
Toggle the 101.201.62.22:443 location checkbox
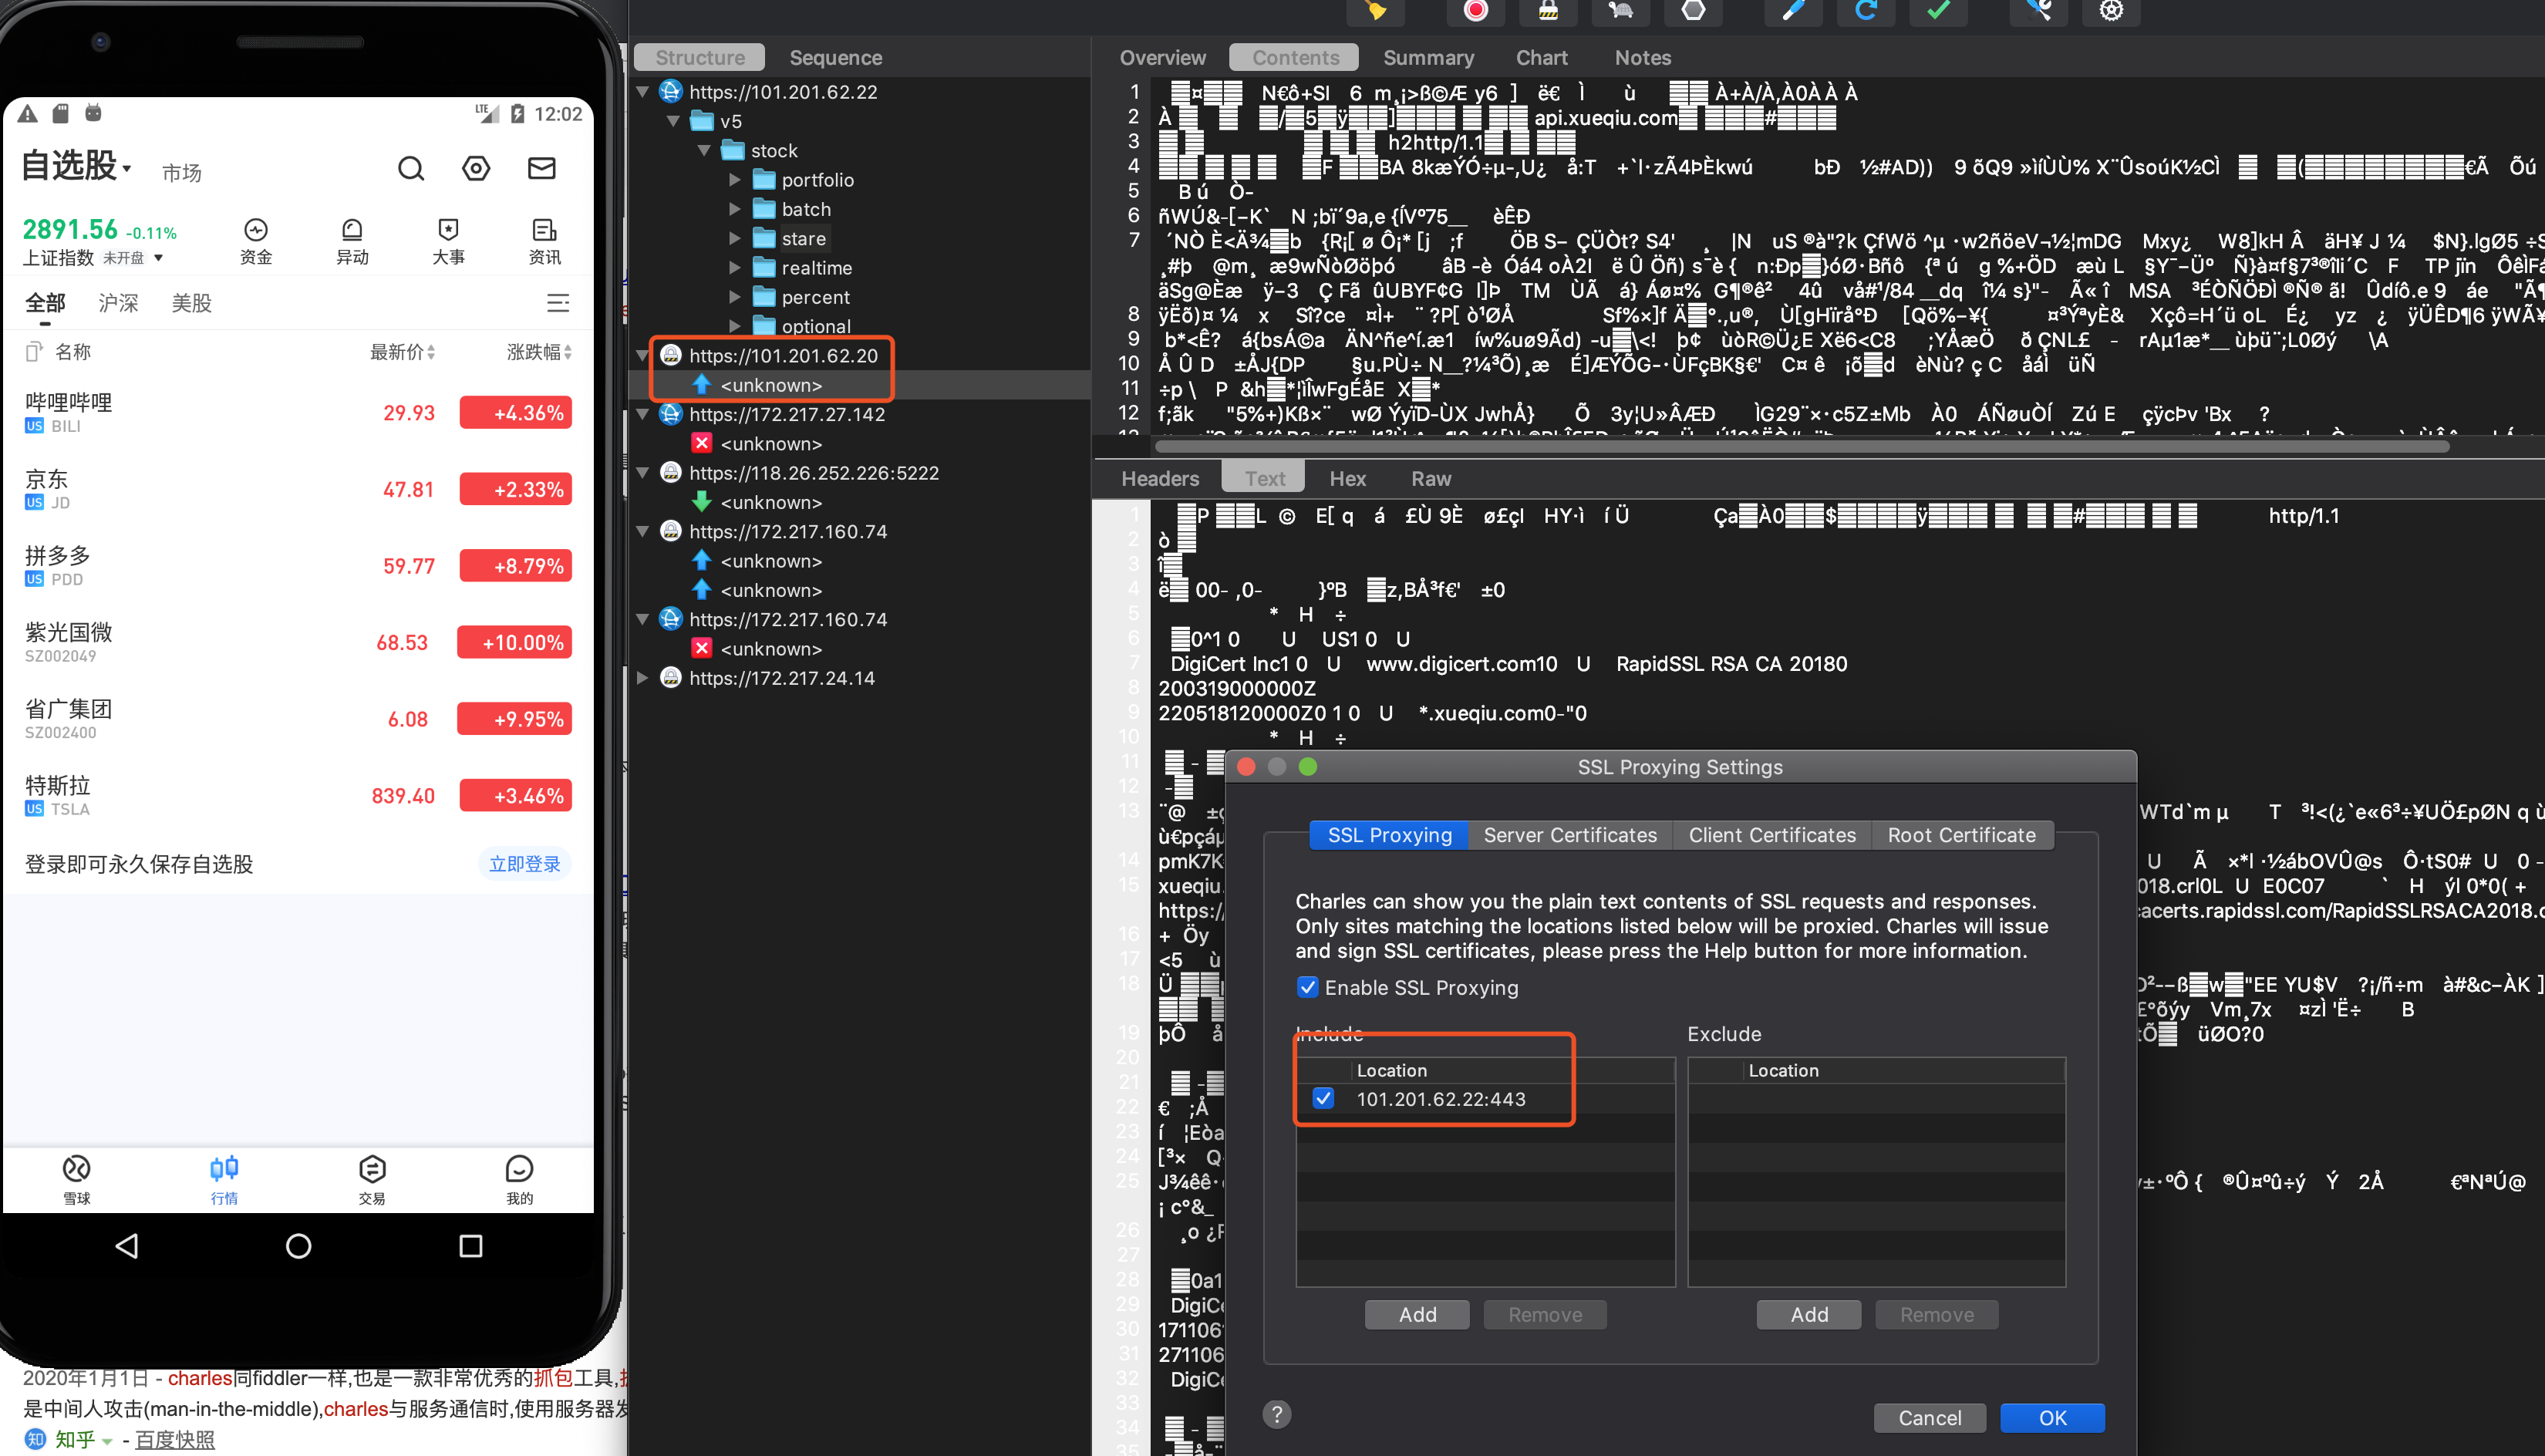coord(1323,1098)
